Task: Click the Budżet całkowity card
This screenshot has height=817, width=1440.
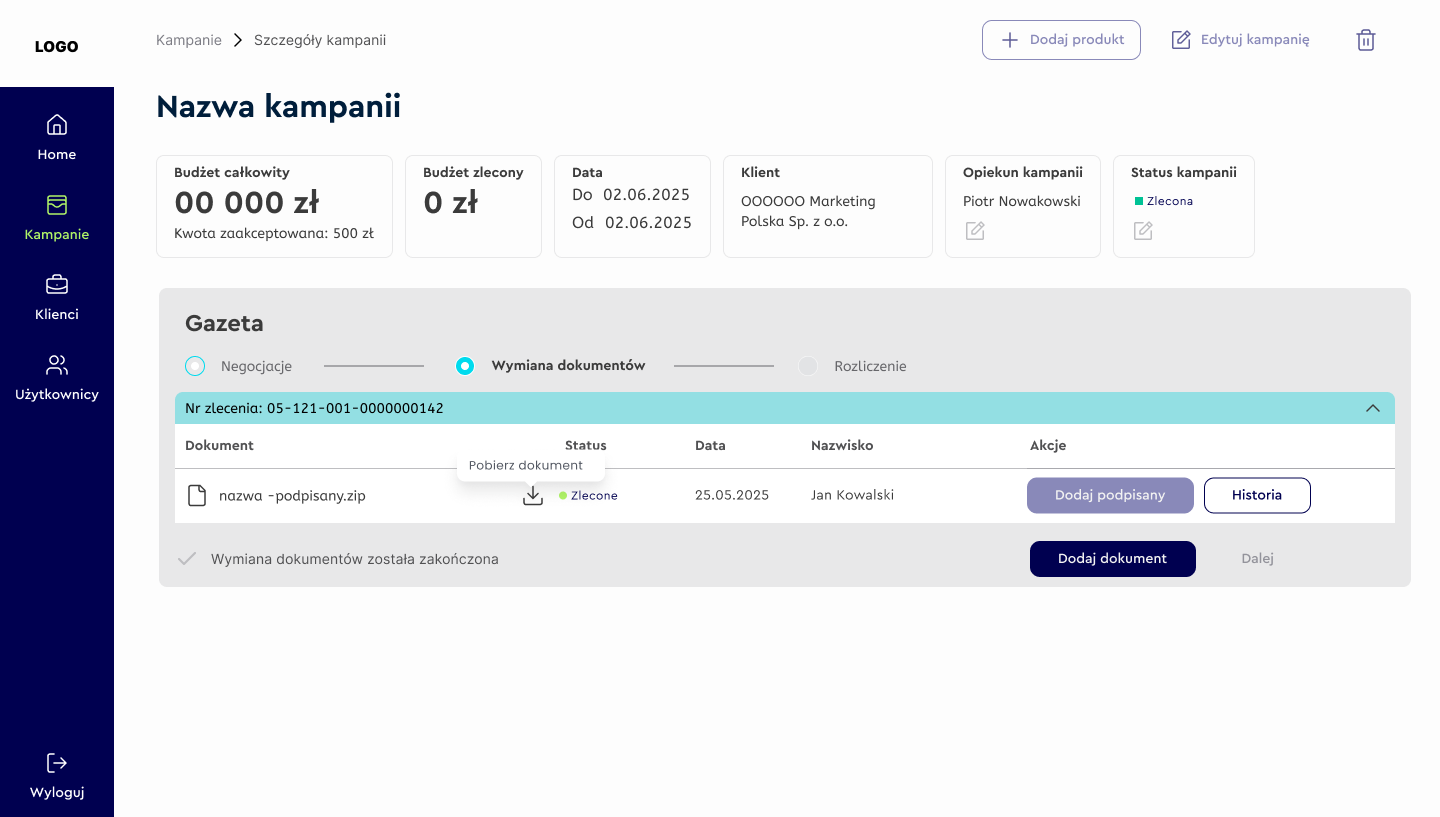Action: 275,206
